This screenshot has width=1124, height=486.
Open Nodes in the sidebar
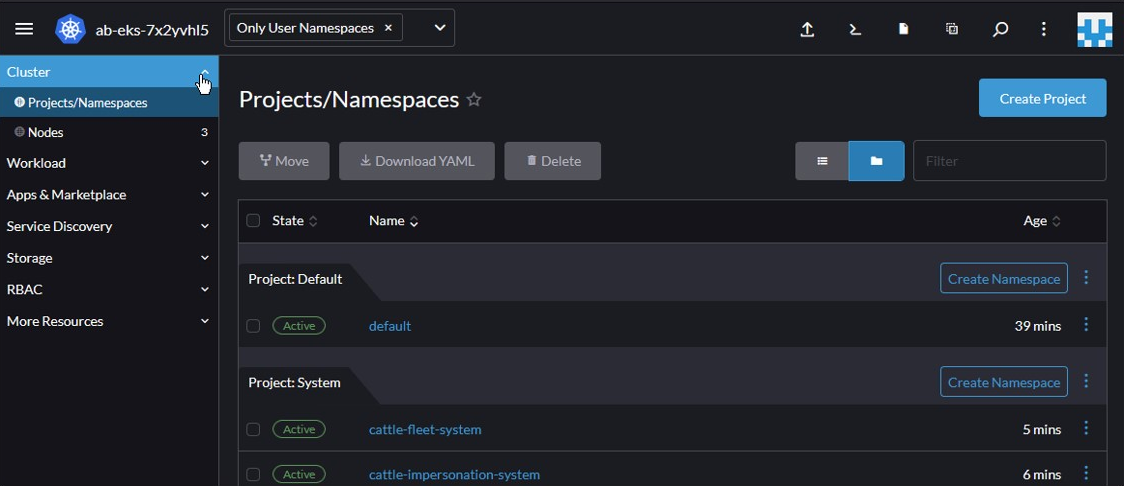46,132
